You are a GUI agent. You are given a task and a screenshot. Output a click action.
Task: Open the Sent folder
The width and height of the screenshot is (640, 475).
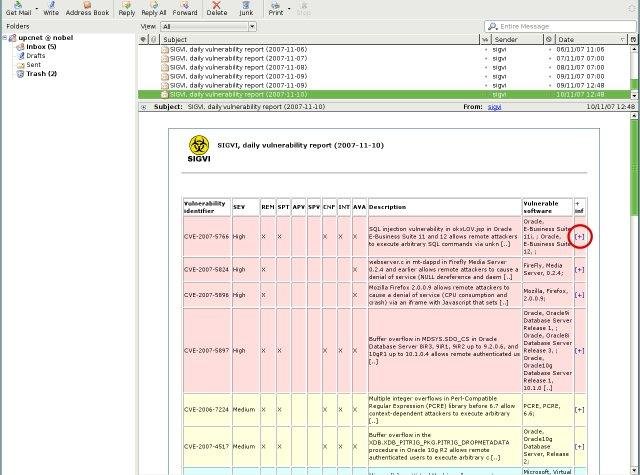[x=33, y=64]
